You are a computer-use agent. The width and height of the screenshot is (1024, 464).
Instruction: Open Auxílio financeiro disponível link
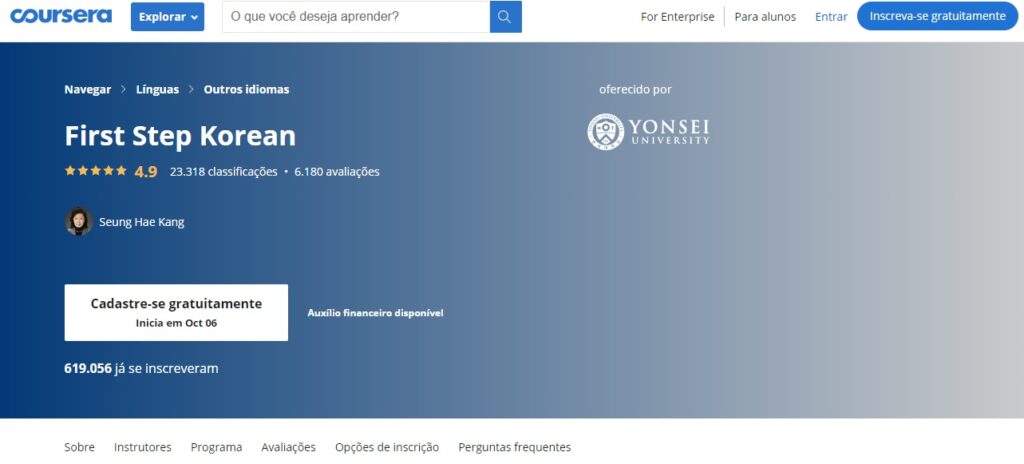[x=376, y=313]
